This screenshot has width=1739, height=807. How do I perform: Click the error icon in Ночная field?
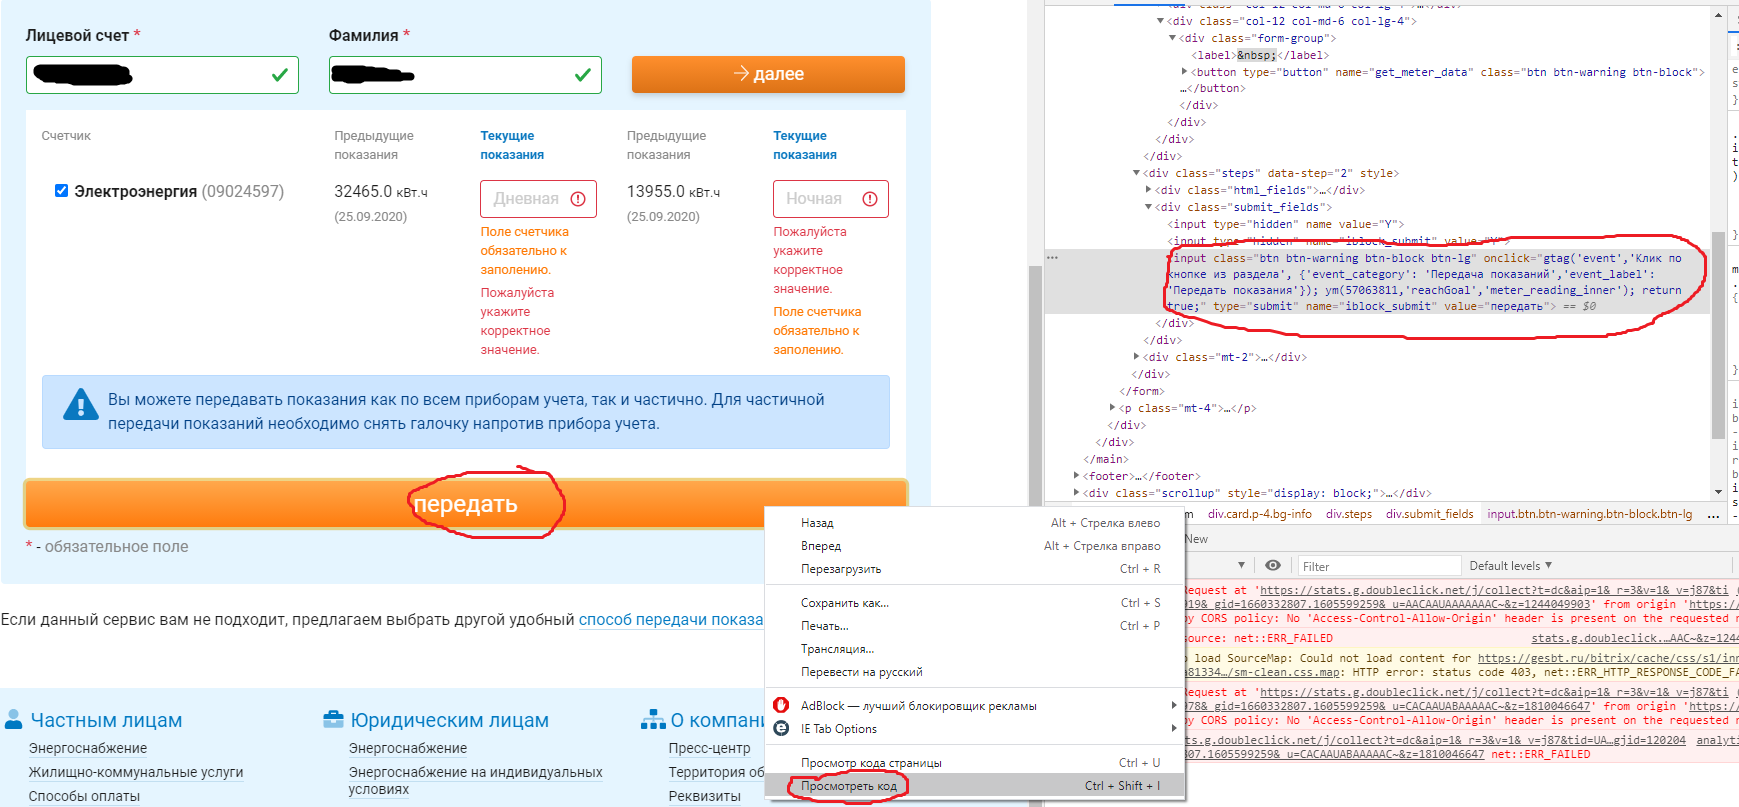(870, 199)
